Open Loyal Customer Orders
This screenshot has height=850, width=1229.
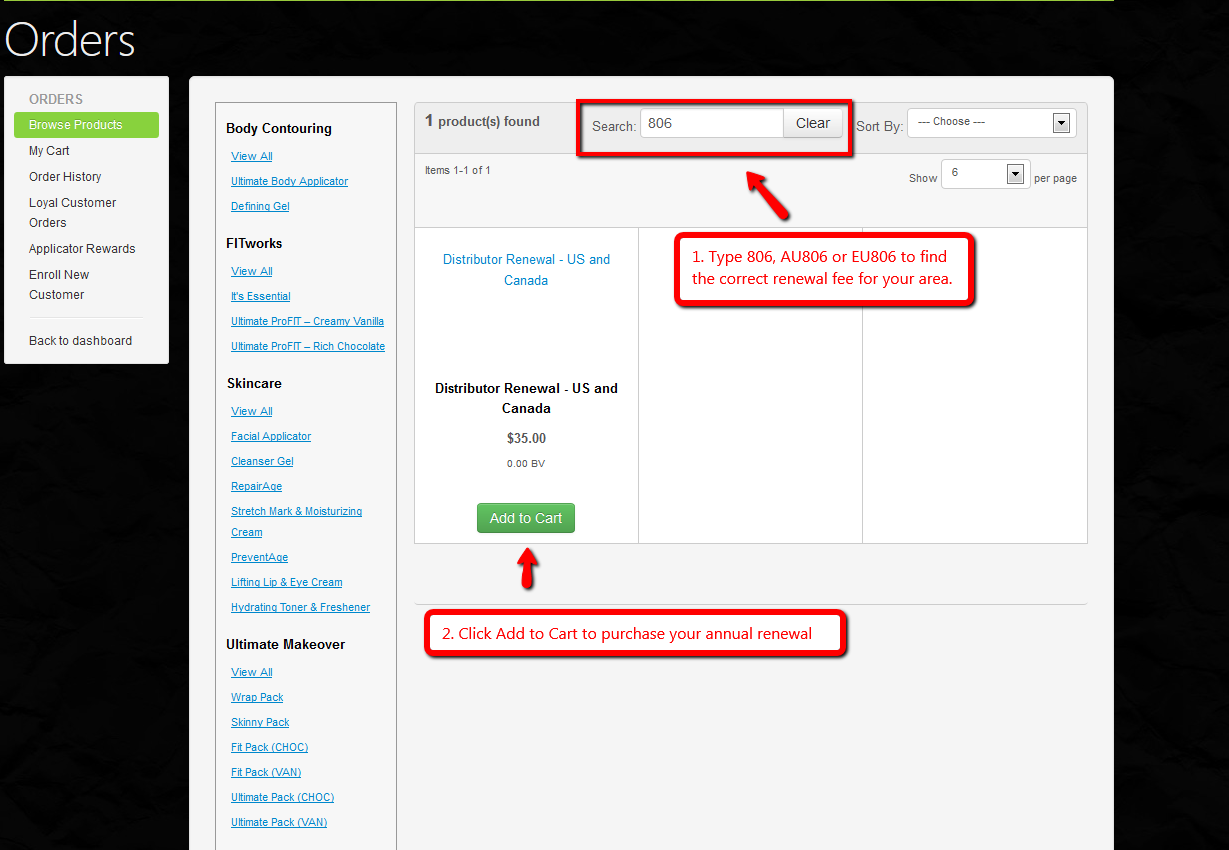(x=72, y=212)
